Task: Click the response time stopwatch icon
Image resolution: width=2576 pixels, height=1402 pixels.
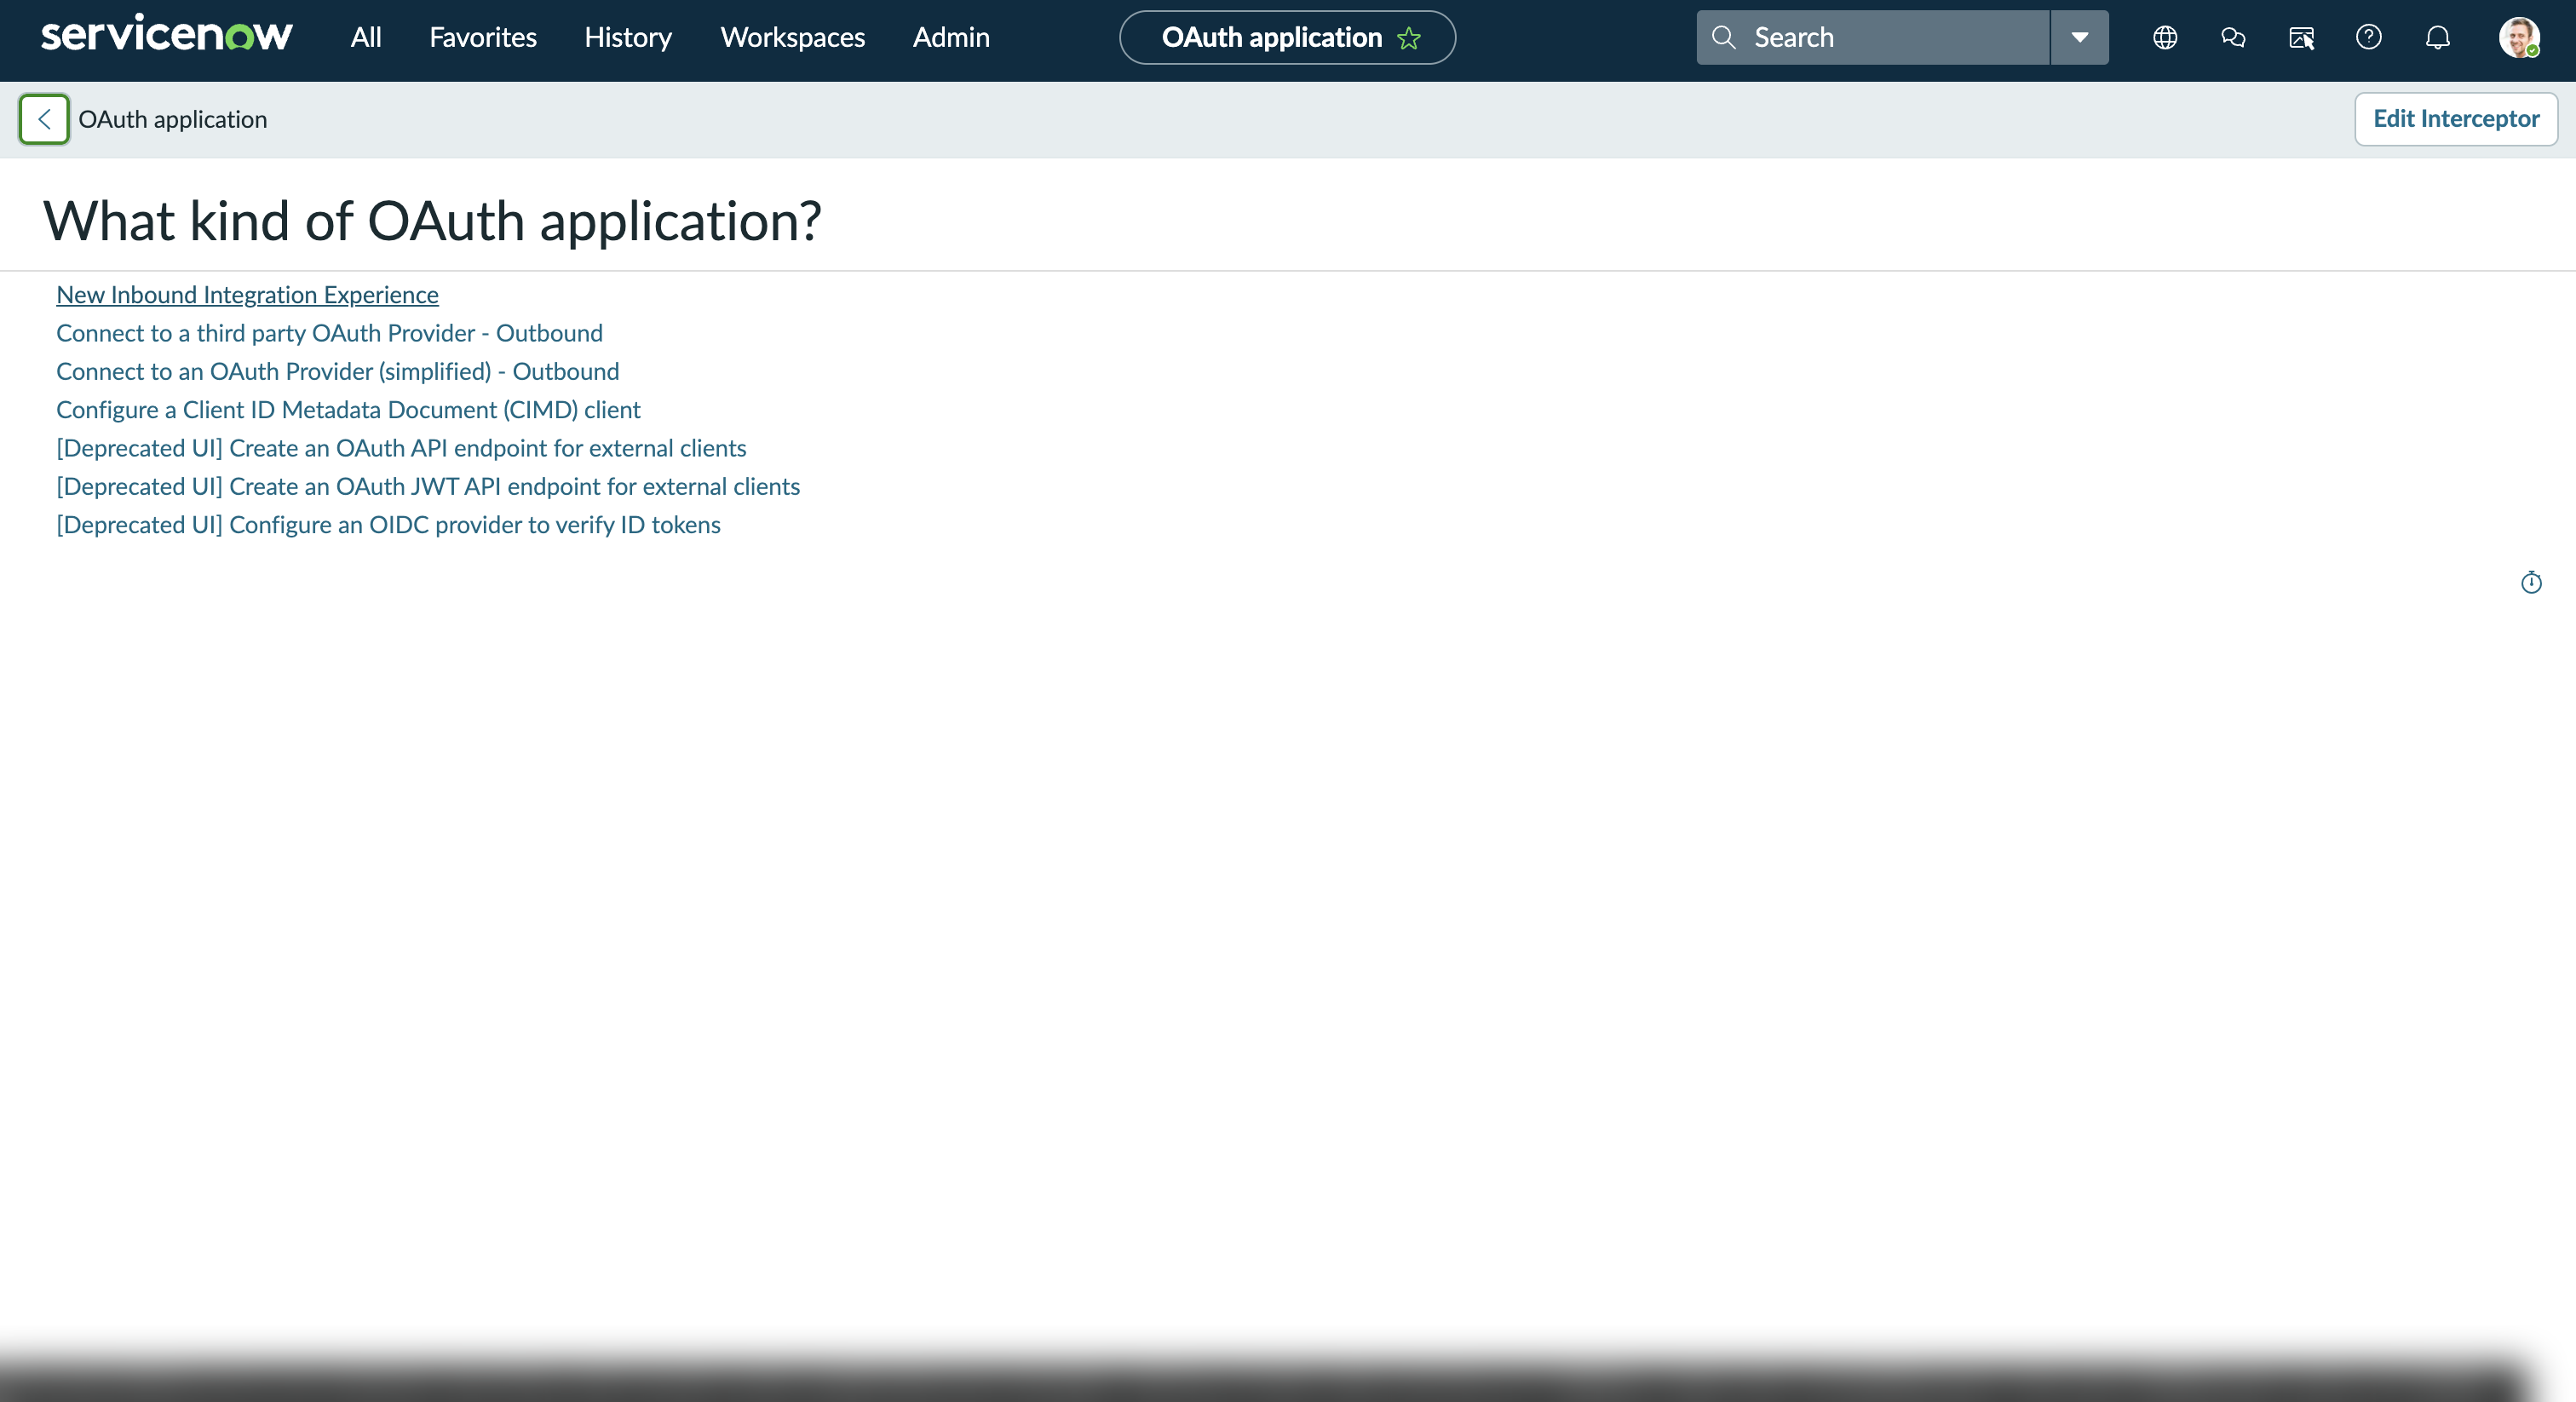Action: pos(2531,582)
